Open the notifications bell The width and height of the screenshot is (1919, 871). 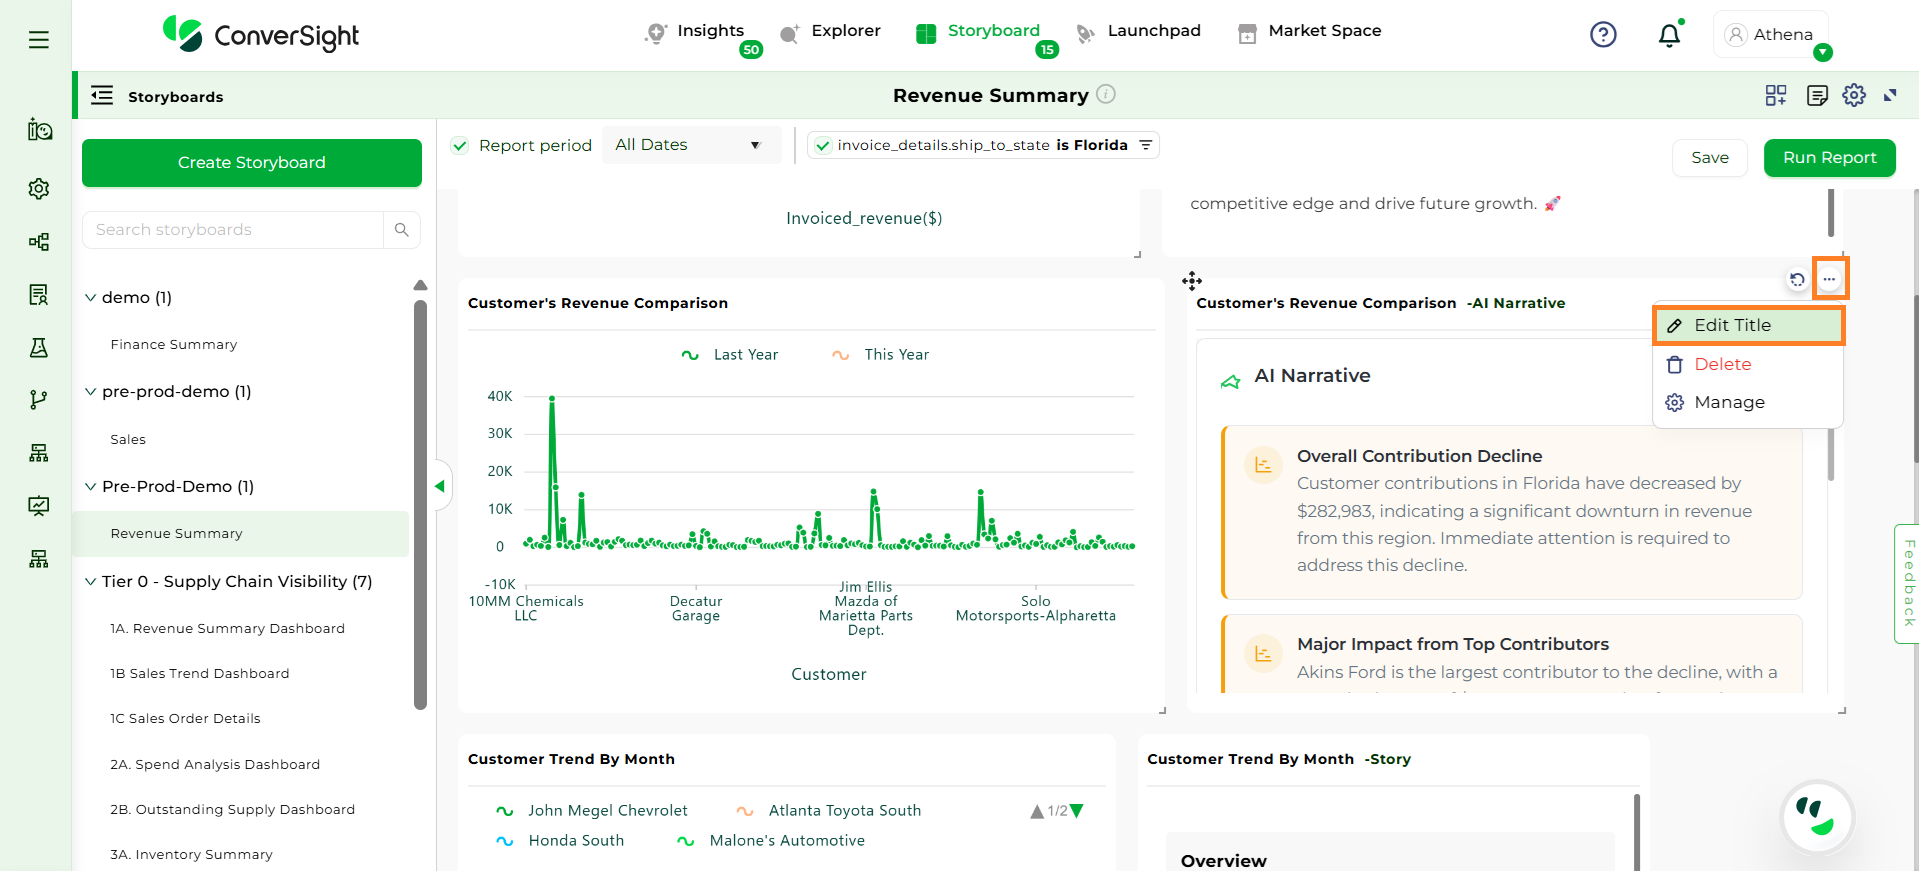click(1669, 36)
